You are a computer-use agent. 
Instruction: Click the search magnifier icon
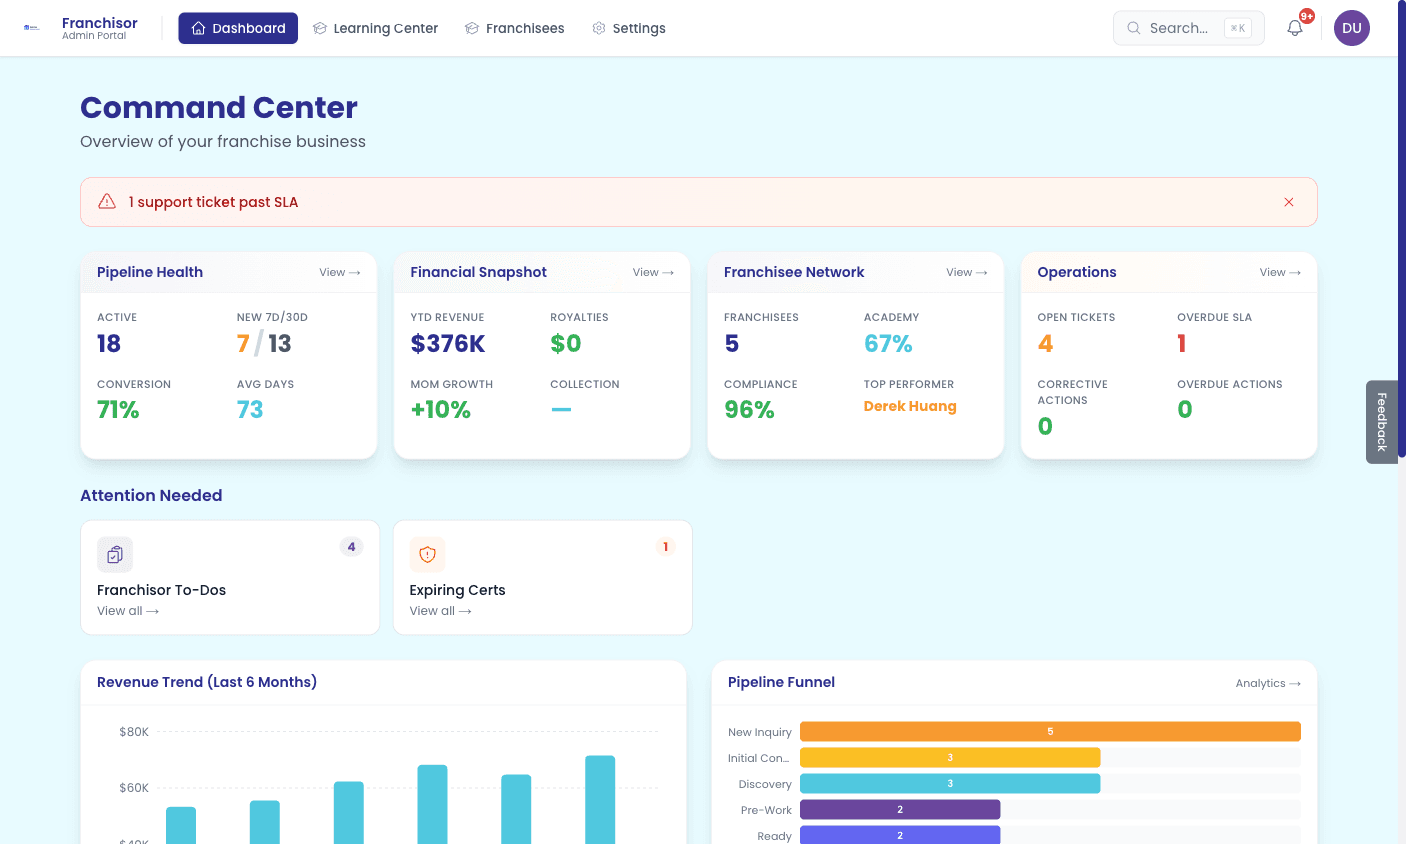[x=1133, y=28]
